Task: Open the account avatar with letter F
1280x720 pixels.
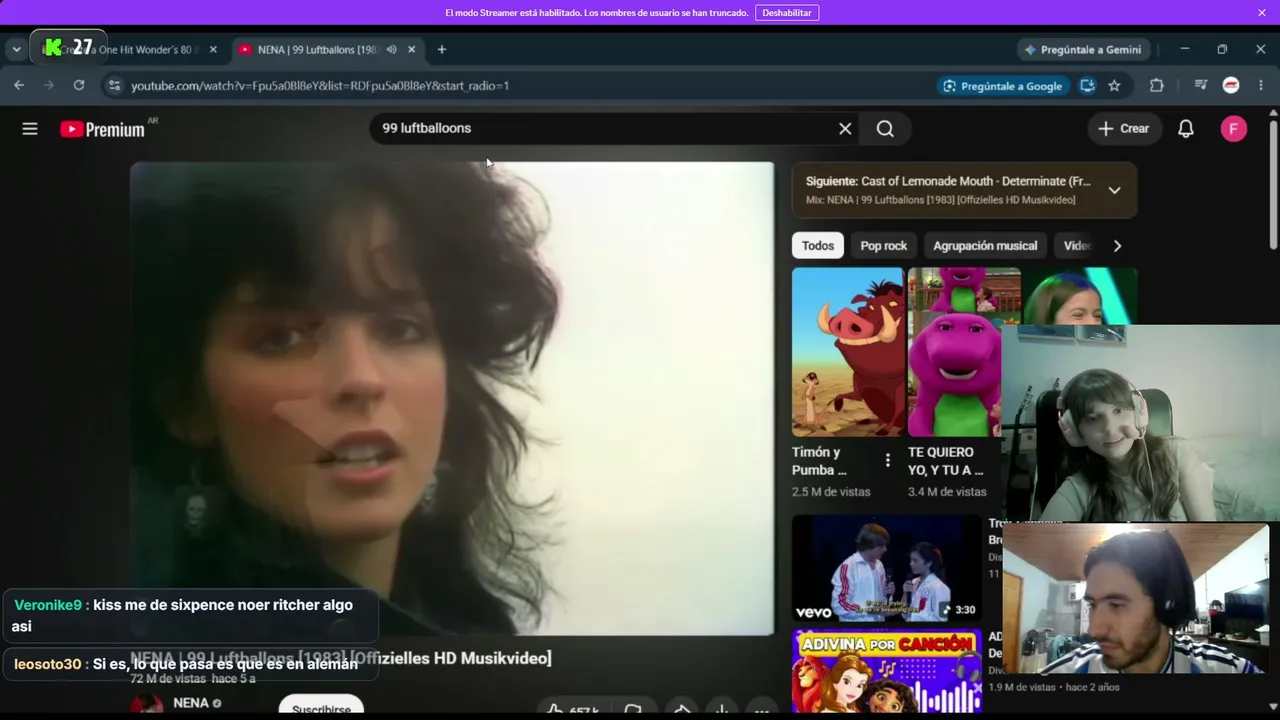Action: [1234, 129]
